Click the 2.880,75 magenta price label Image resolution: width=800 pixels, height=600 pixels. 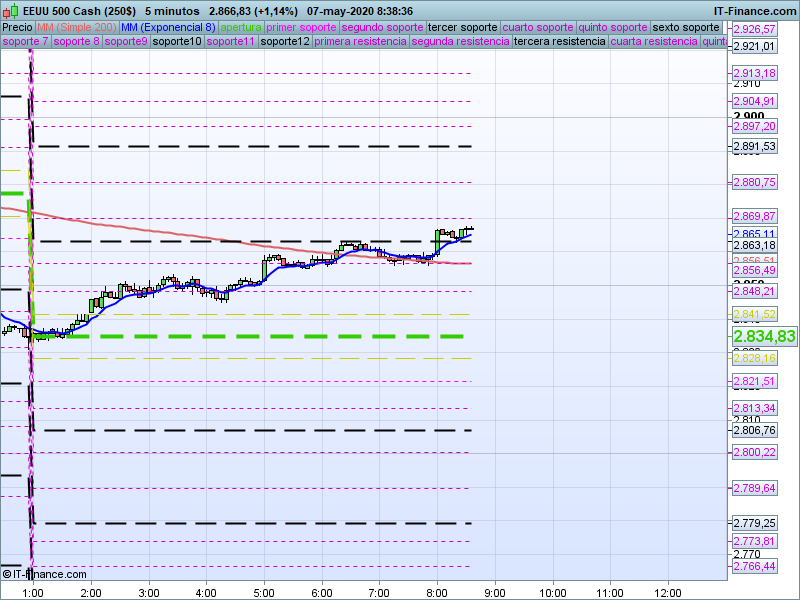[x=754, y=182]
